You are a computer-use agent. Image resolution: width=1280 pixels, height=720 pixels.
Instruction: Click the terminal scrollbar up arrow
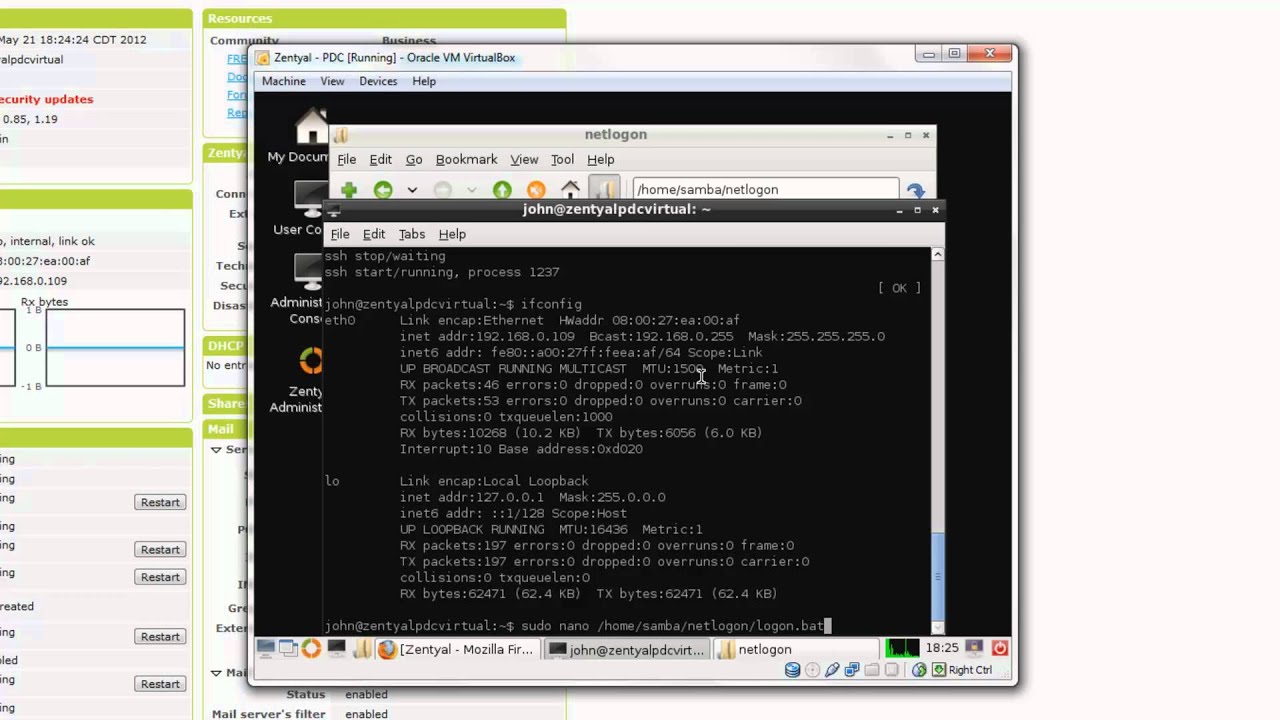[937, 255]
